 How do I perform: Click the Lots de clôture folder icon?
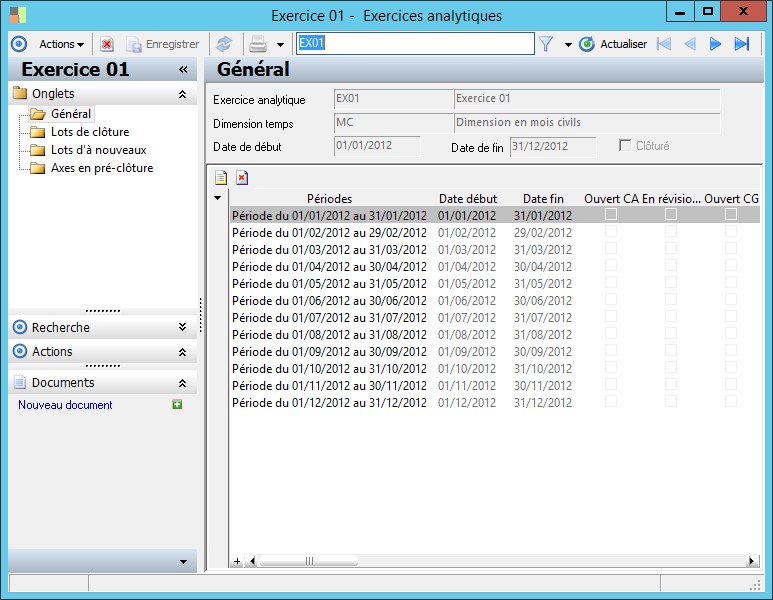tap(37, 132)
